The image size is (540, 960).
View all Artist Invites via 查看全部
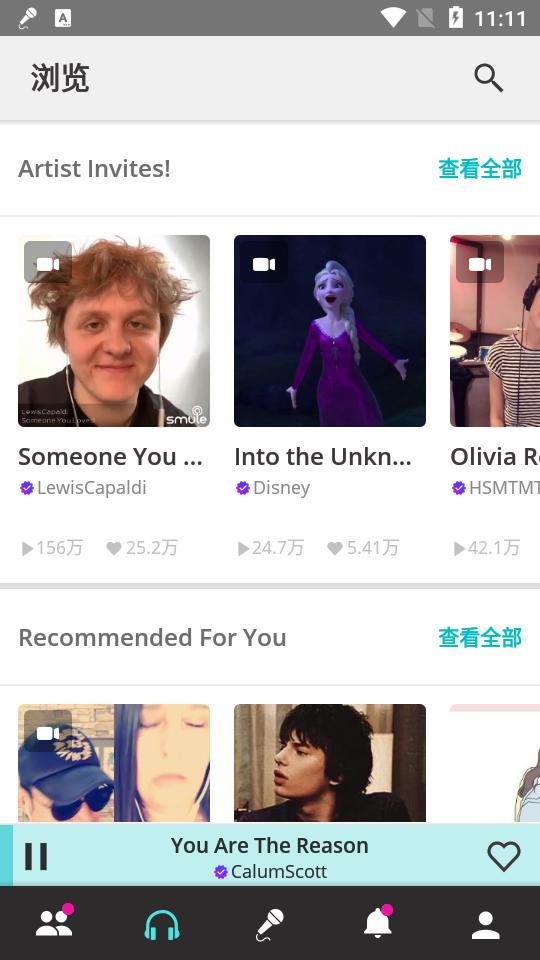coord(480,168)
